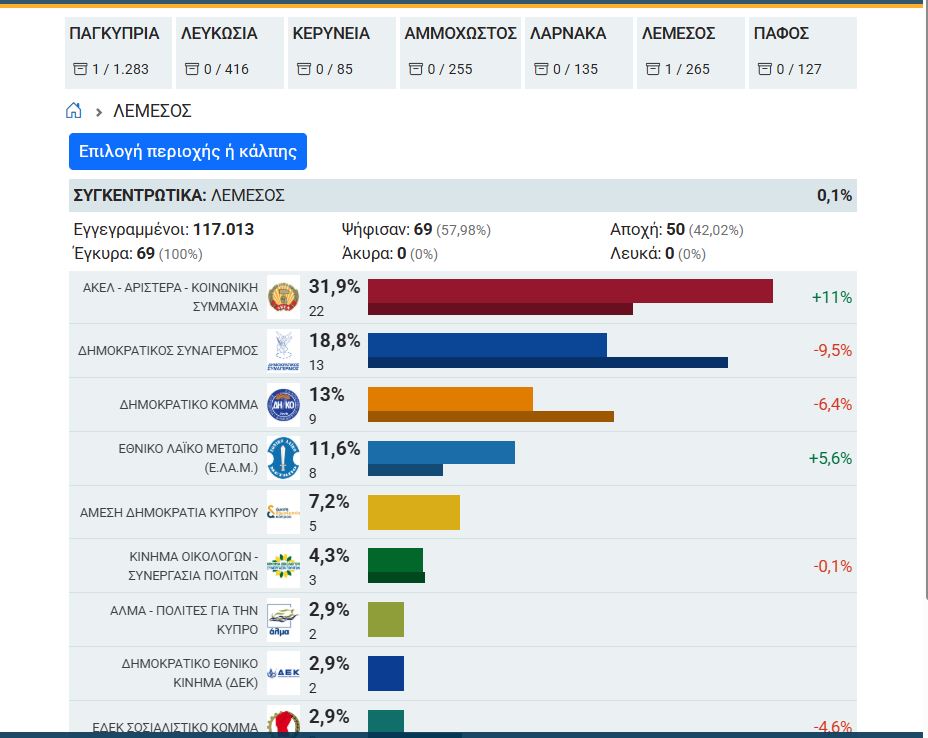The image size is (928, 738).
Task: Click the Κίνημα Οικολόγων sunflower logo
Action: click(x=283, y=566)
